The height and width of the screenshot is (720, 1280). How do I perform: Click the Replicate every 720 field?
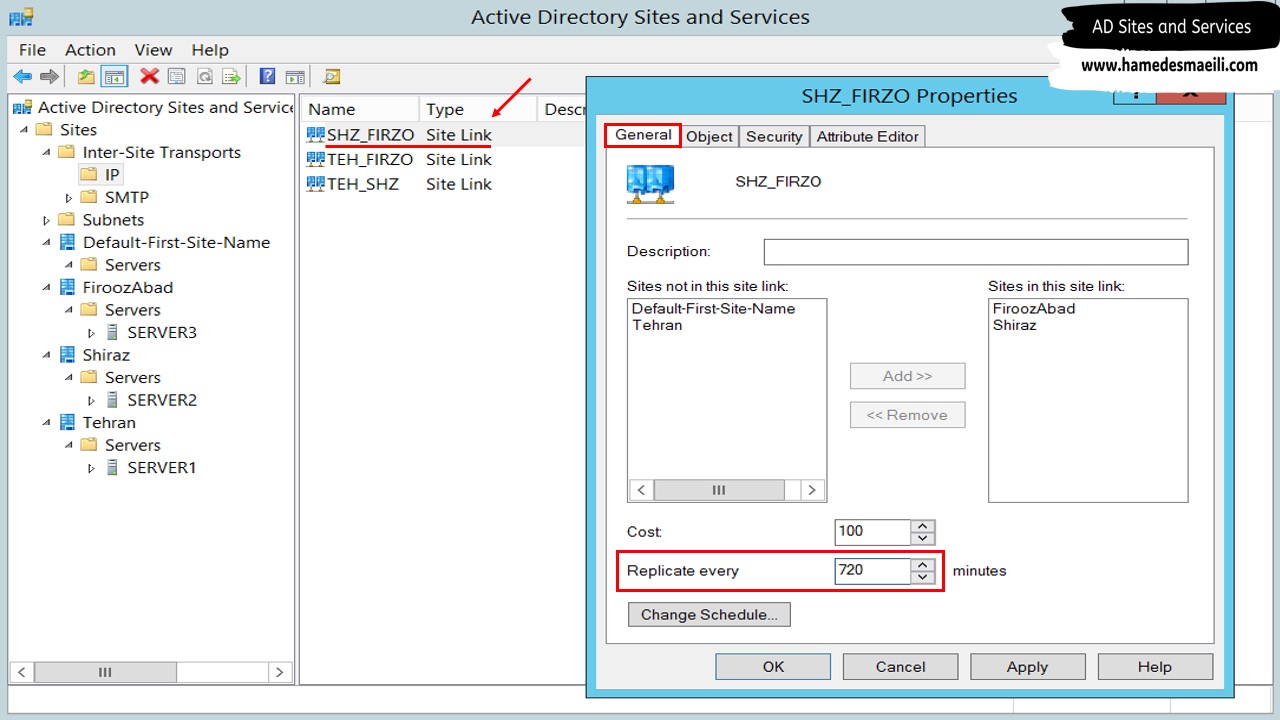tap(873, 571)
